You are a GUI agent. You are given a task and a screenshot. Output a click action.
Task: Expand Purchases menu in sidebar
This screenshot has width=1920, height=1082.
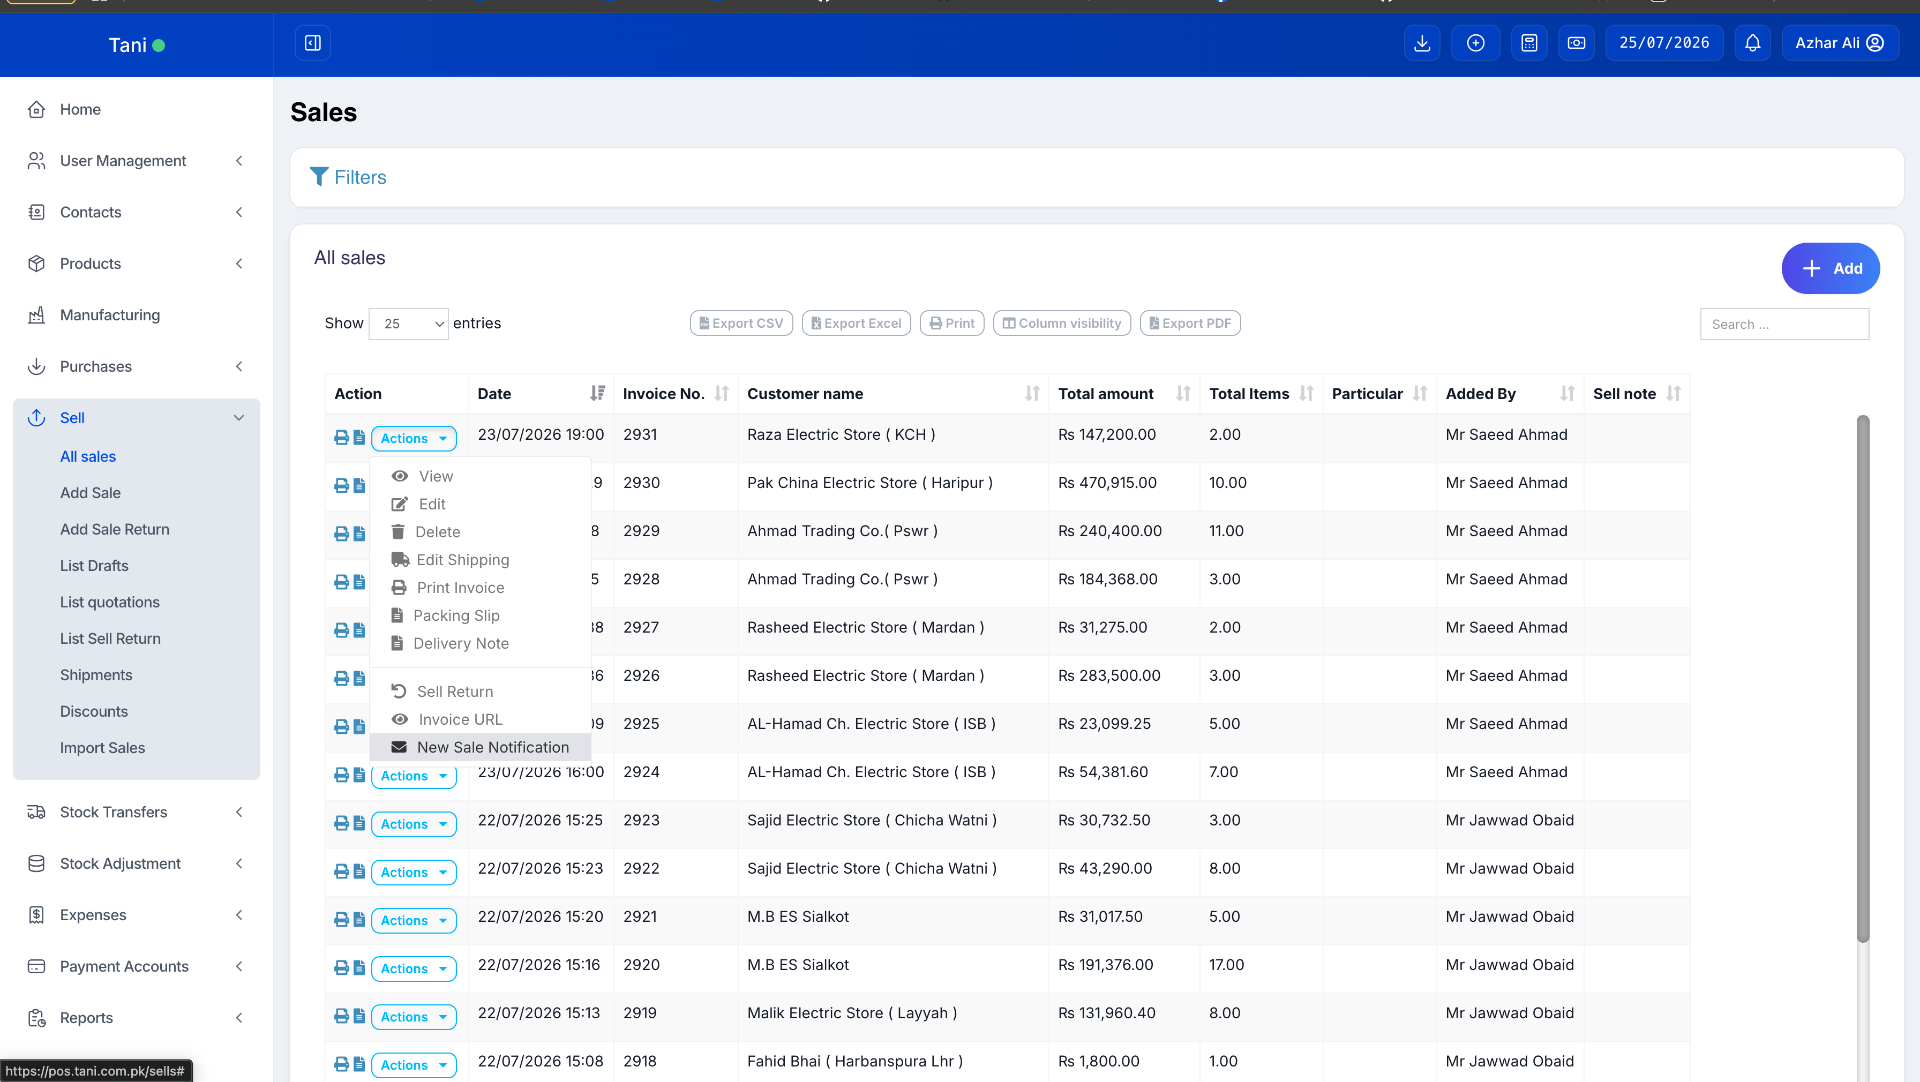[137, 367]
